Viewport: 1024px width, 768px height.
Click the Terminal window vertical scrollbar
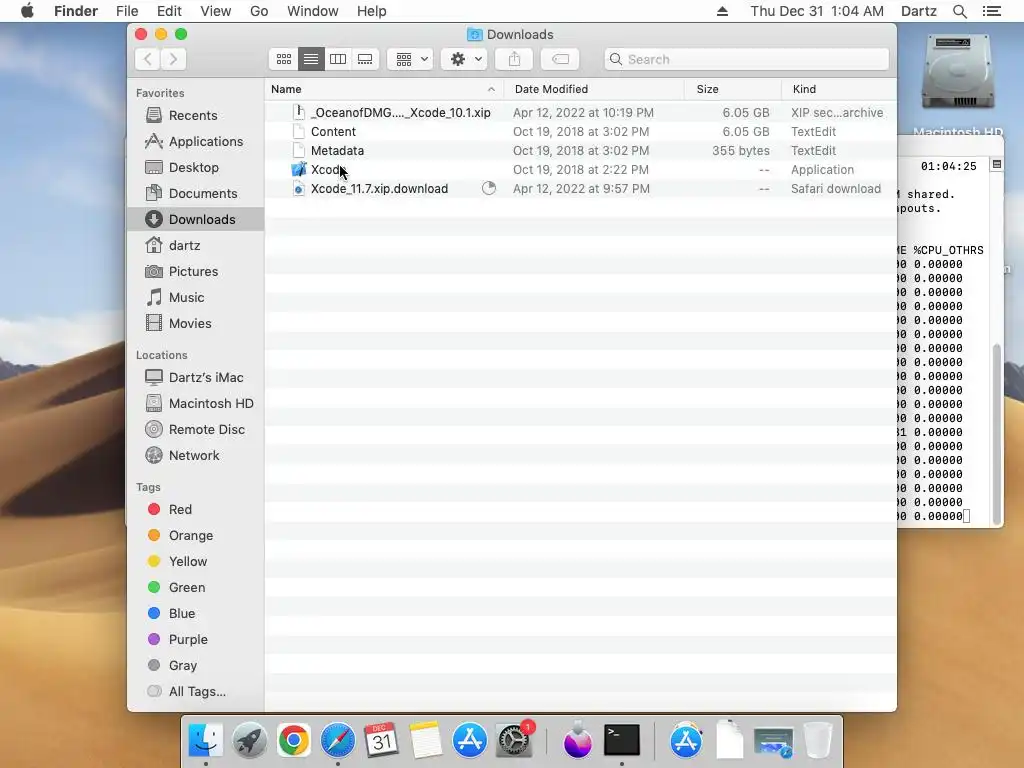[997, 433]
